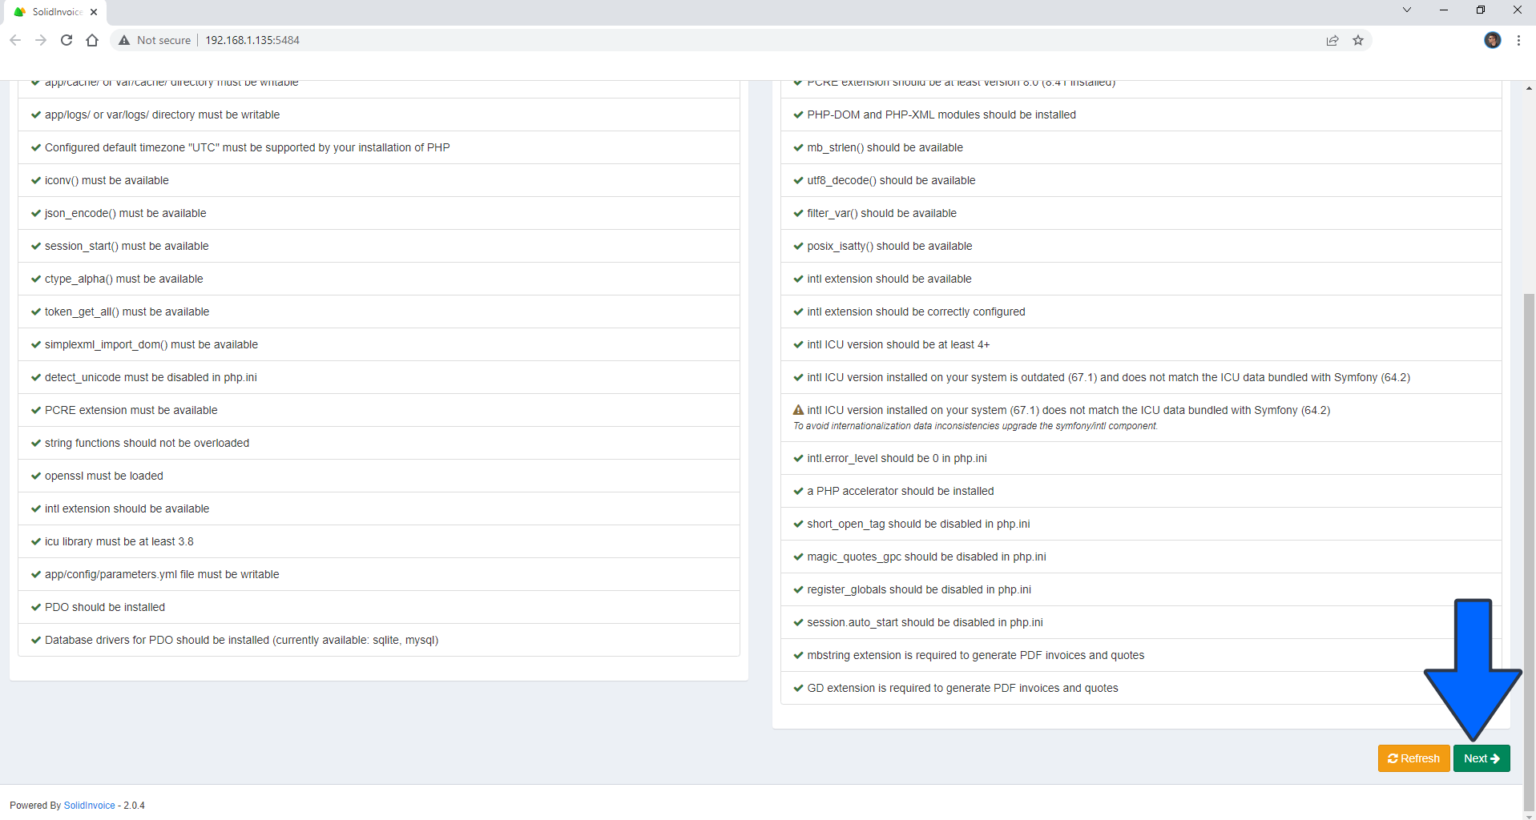
Task: Click checkmark beside openssl must be loaded
Action: tap(36, 476)
